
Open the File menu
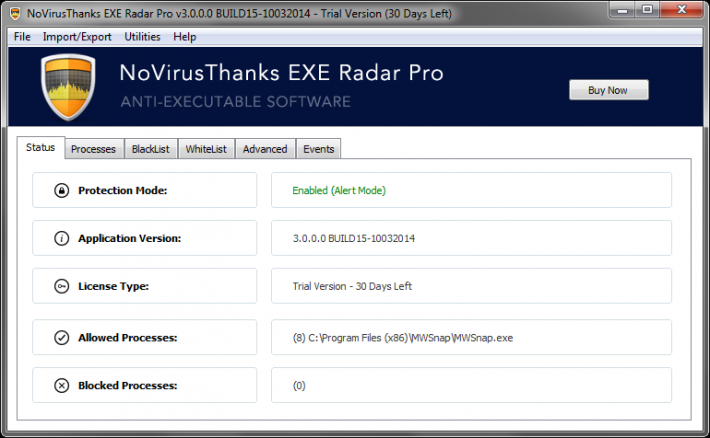pyautogui.click(x=22, y=37)
